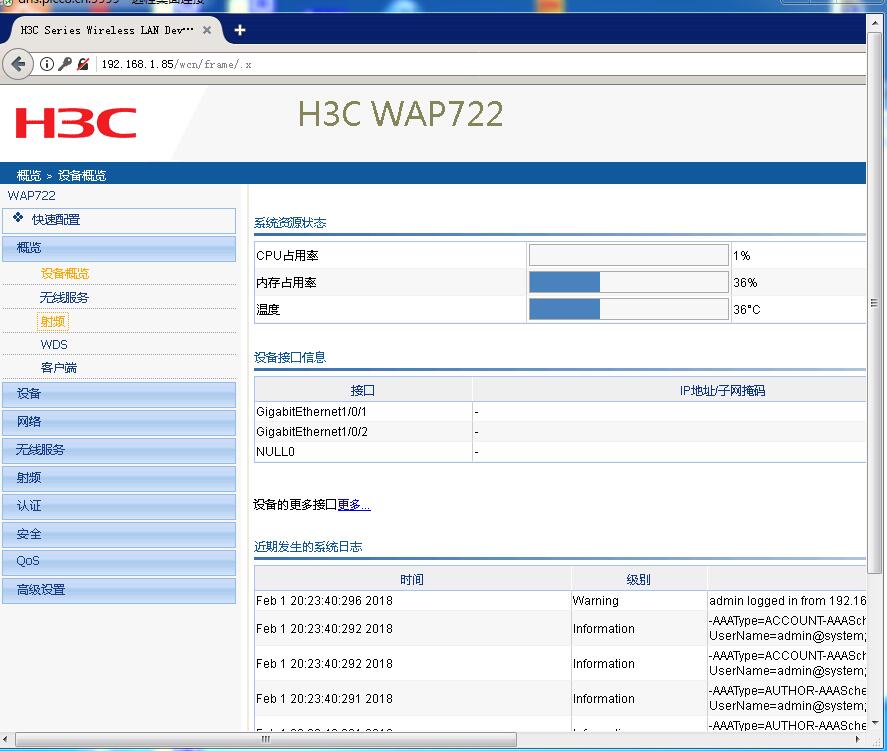
Task: Open 快速配置 quick setup item
Action: (x=119, y=220)
